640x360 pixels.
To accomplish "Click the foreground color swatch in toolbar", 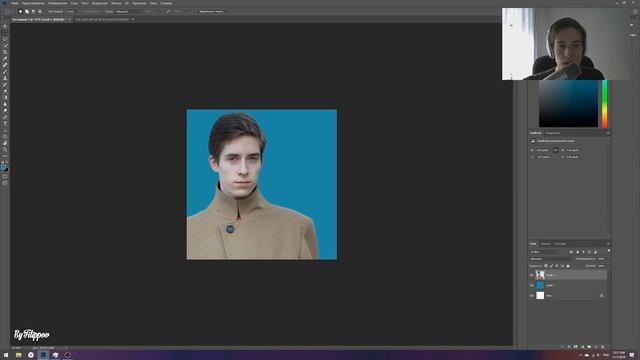I will 4,167.
